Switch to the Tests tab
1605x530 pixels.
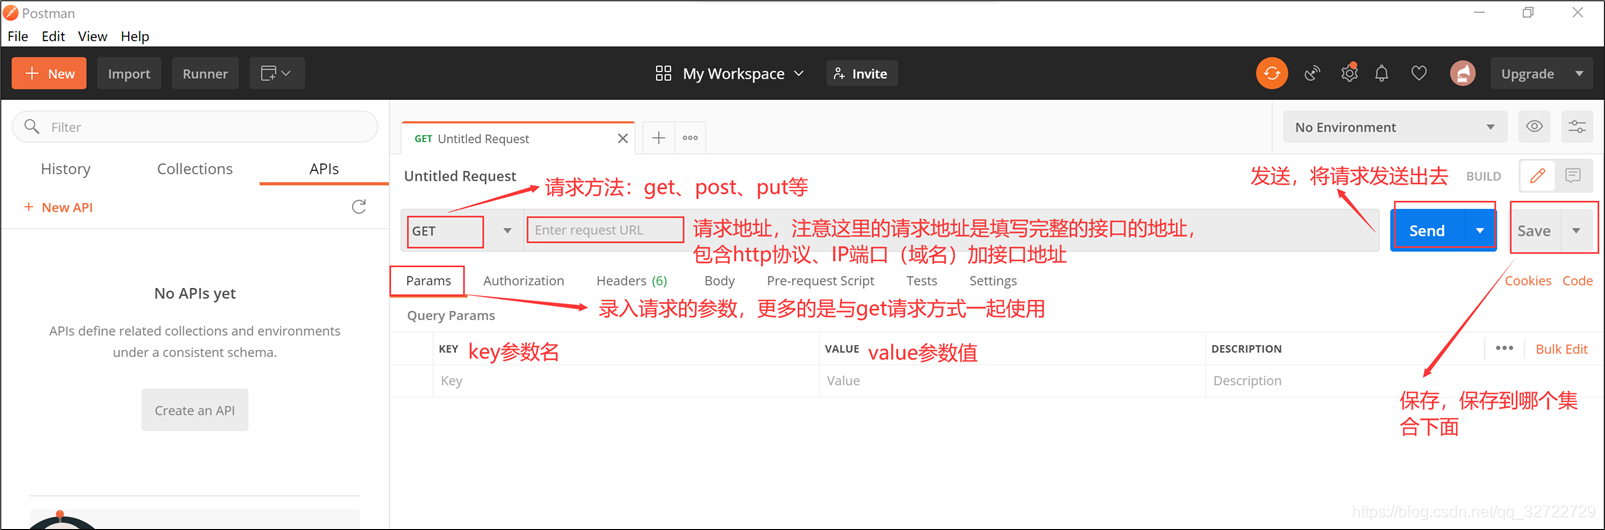922,281
